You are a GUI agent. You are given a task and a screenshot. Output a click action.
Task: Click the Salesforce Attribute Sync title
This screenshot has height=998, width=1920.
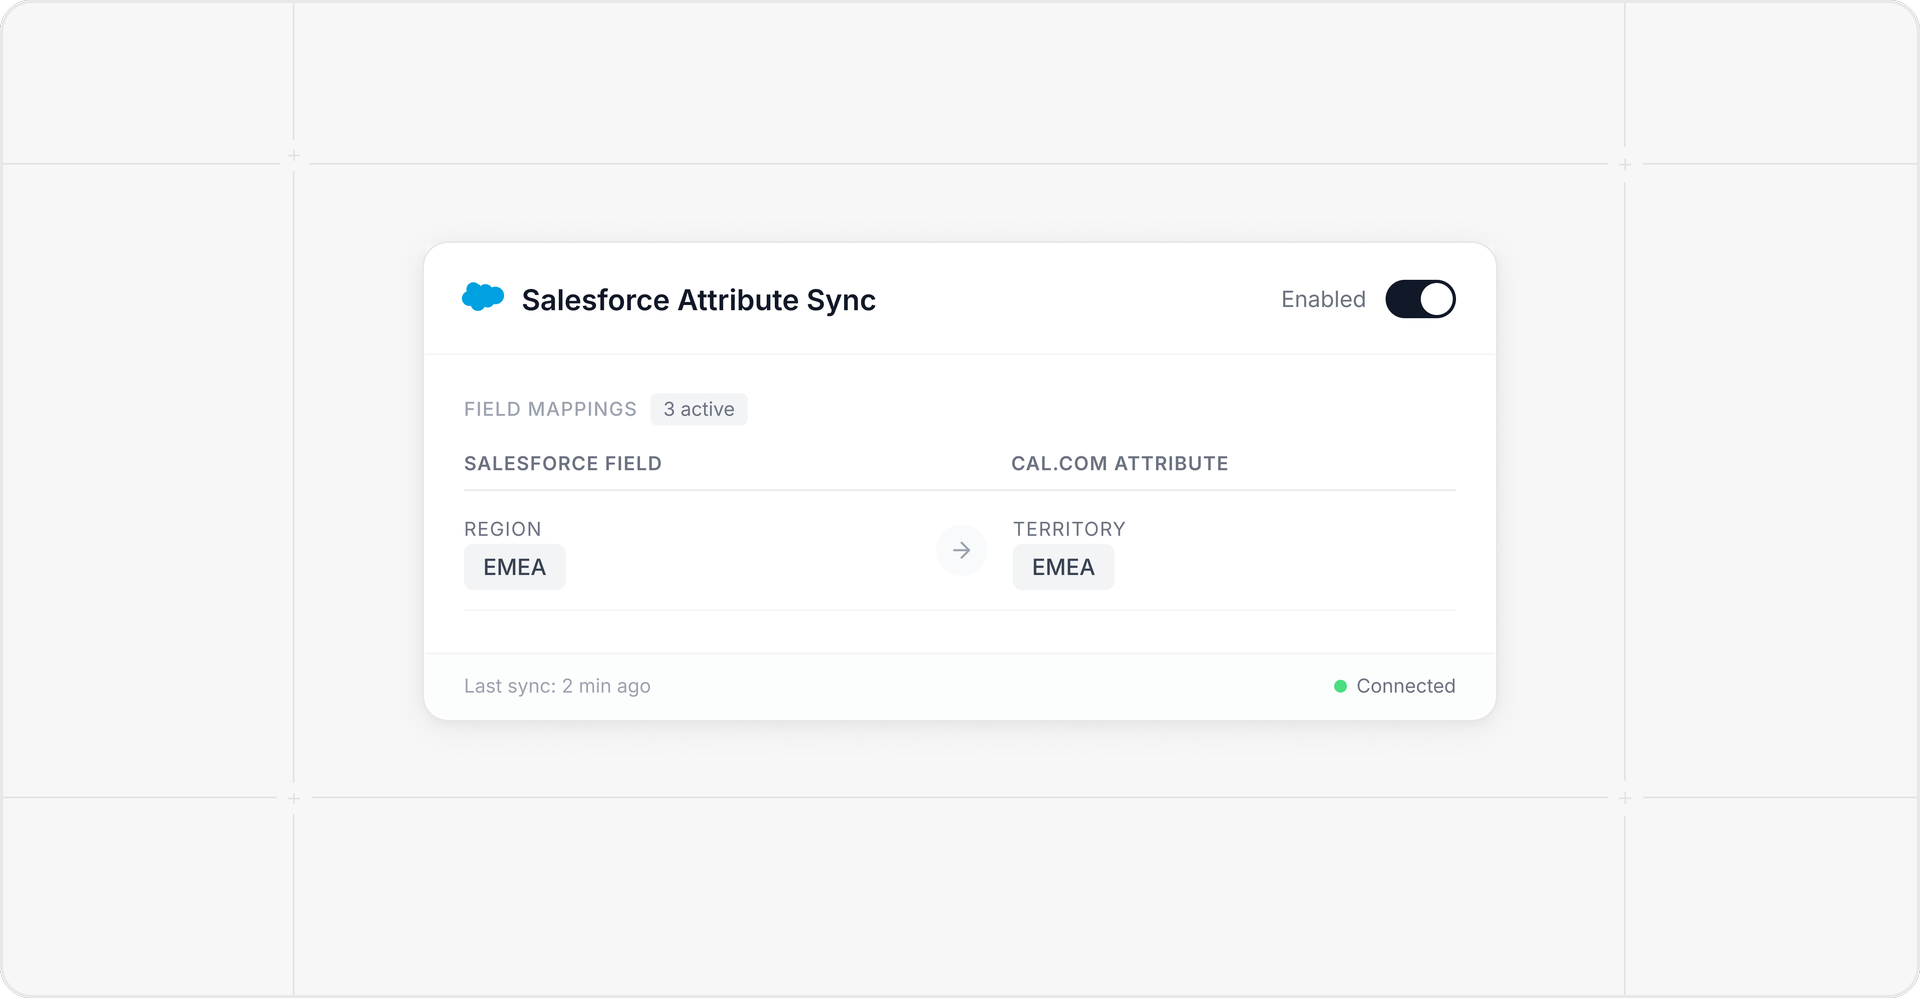click(698, 300)
